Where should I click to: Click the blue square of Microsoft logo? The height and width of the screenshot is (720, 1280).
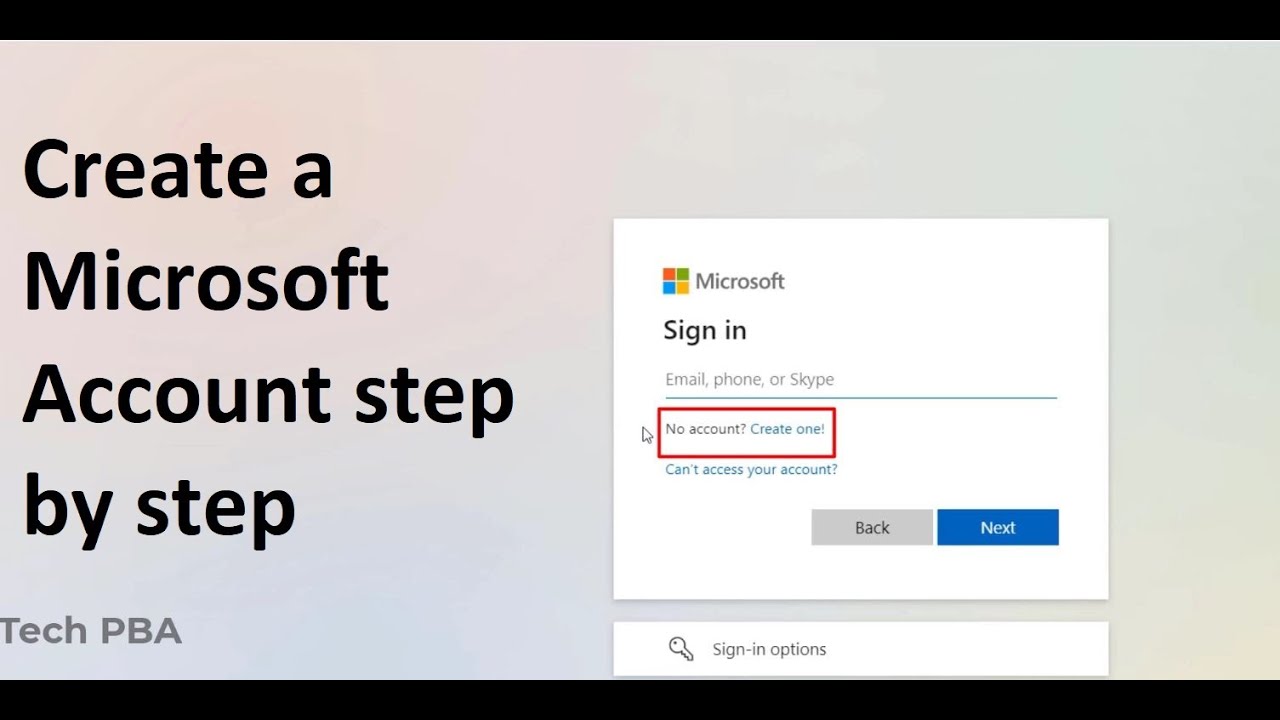669,288
